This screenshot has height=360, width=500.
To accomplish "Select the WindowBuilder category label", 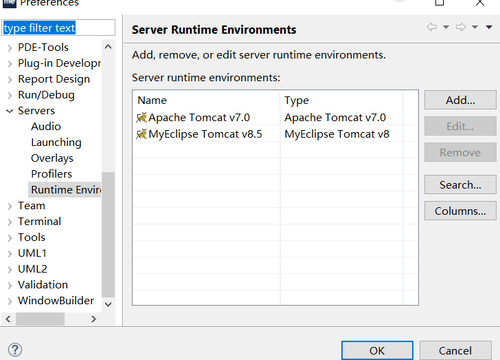I will point(56,301).
